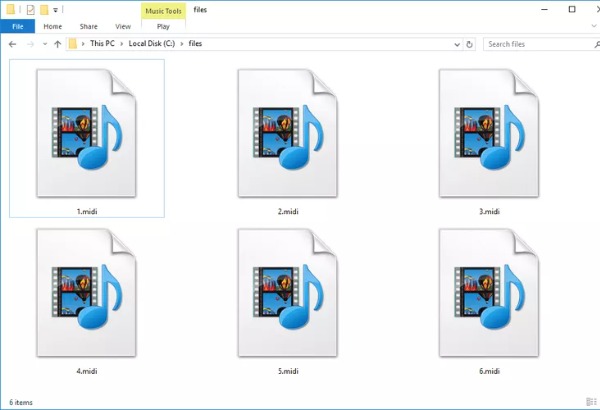The height and width of the screenshot is (410, 600).
Task: Select the 4.midi file icon
Action: pos(86,293)
